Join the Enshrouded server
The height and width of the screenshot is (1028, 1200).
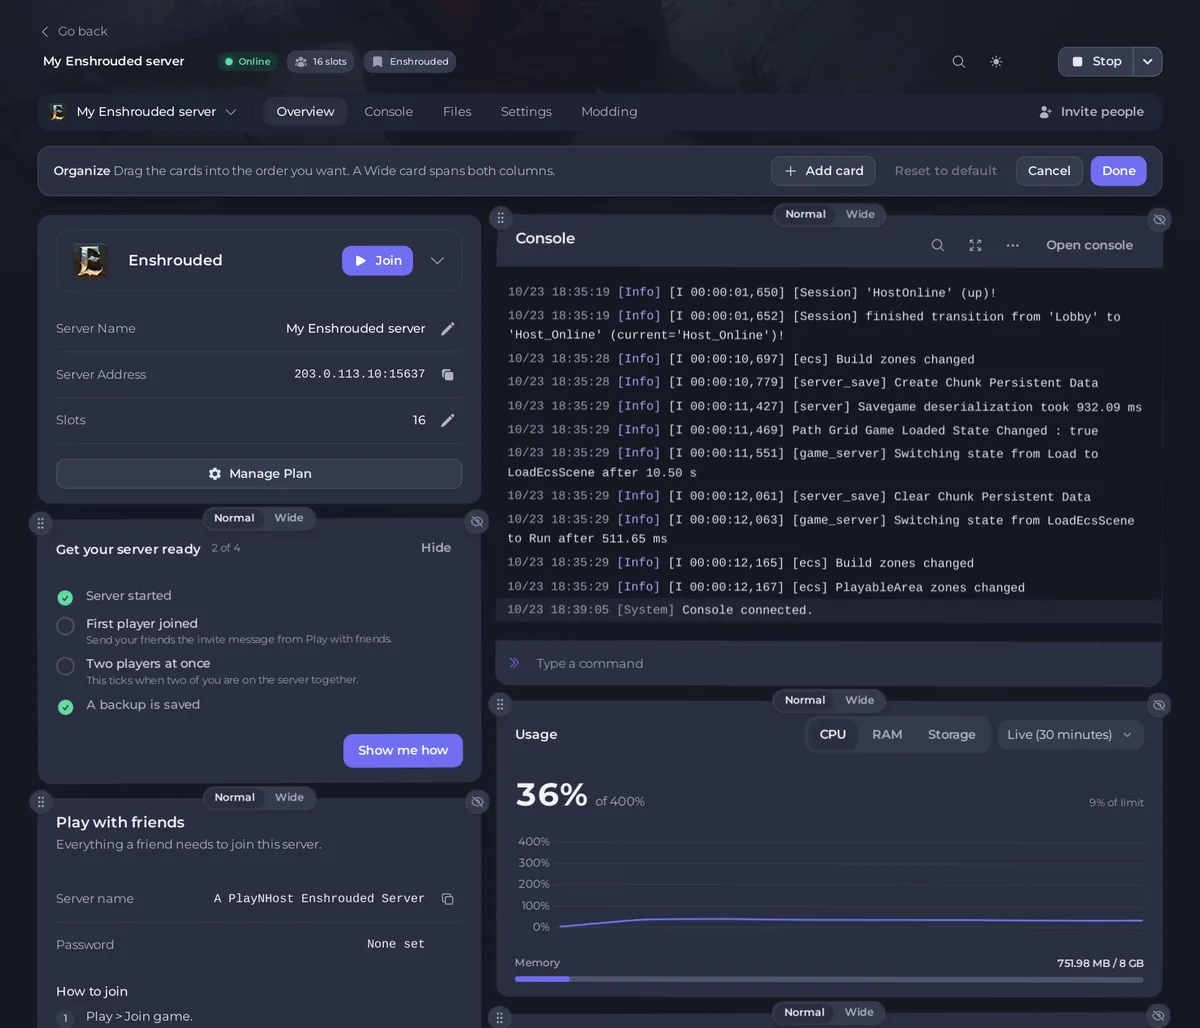[x=377, y=261]
